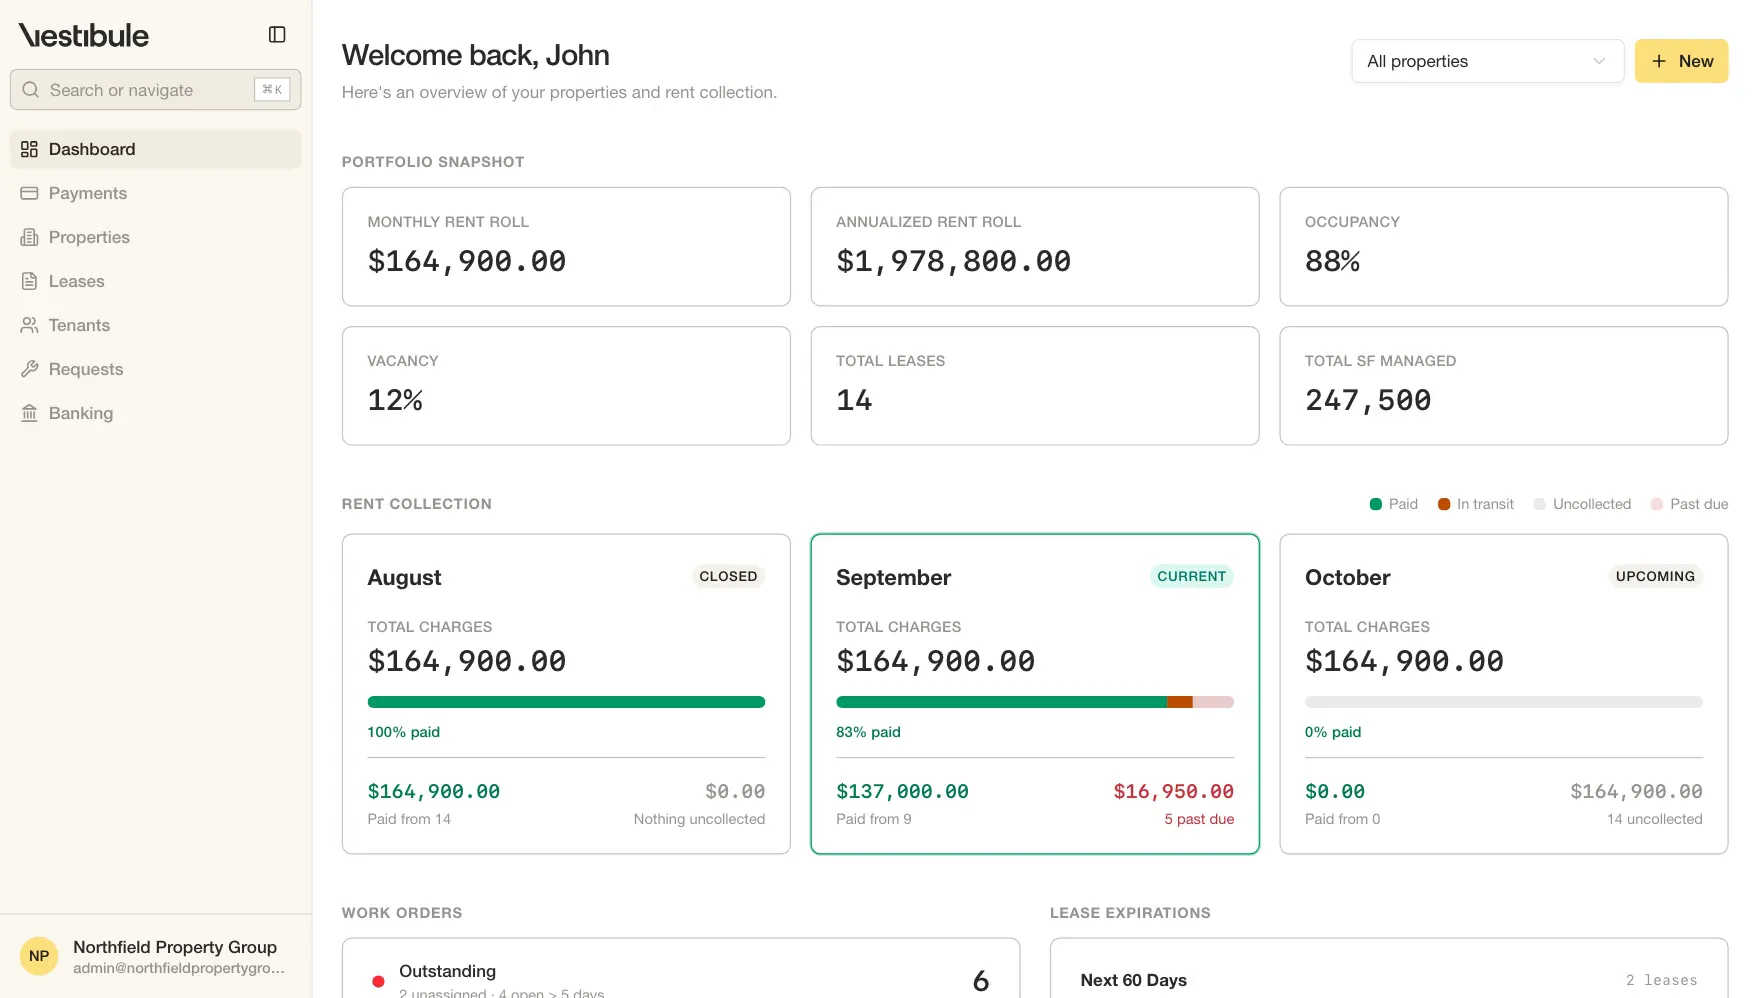Go to Payments in sidebar
1758x998 pixels.
click(156, 193)
